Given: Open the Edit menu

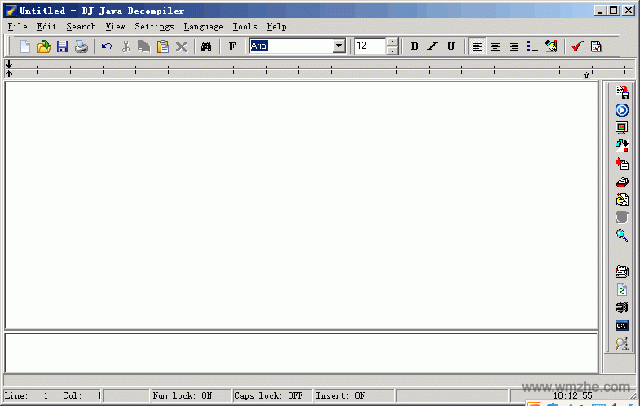Looking at the screenshot, I should pyautogui.click(x=46, y=27).
